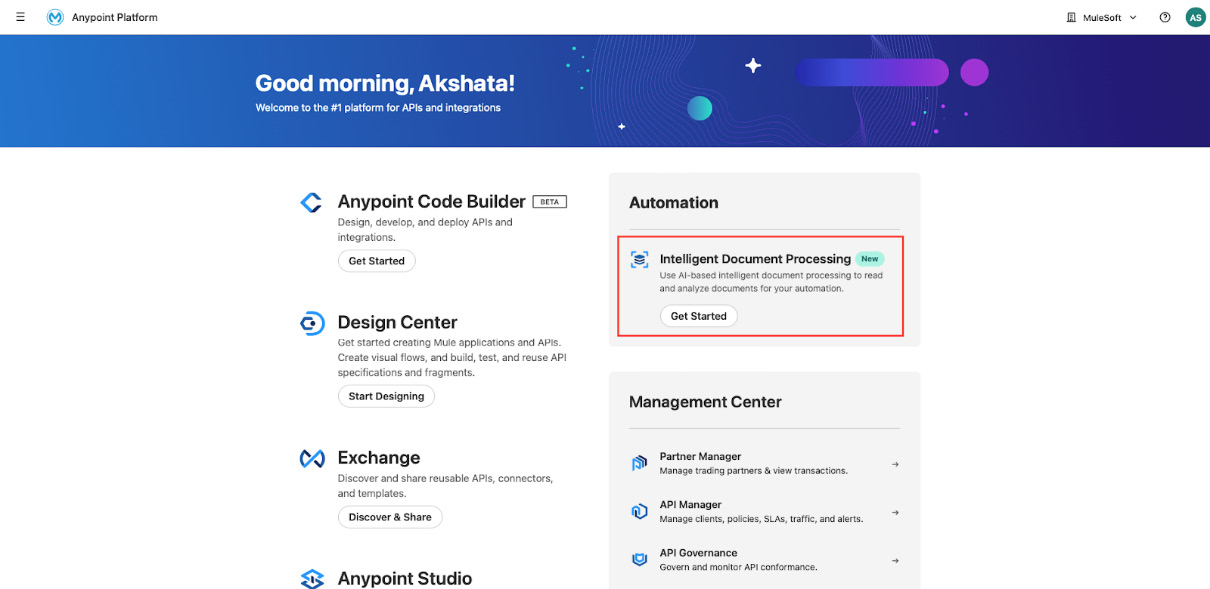Click the Partner Manager icon

(639, 463)
